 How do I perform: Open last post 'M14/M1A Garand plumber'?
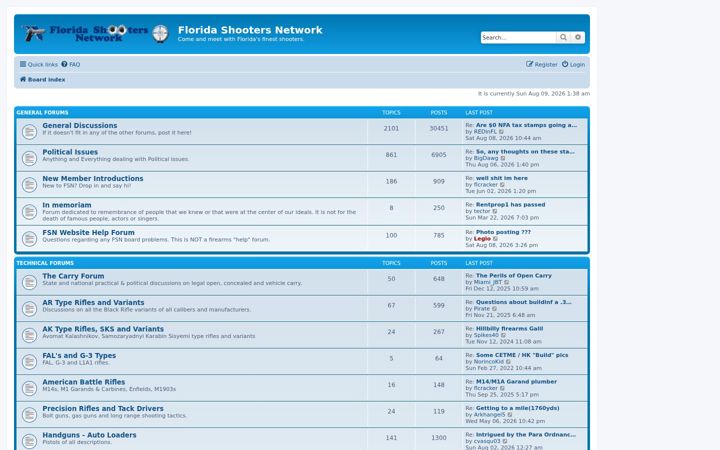(516, 382)
